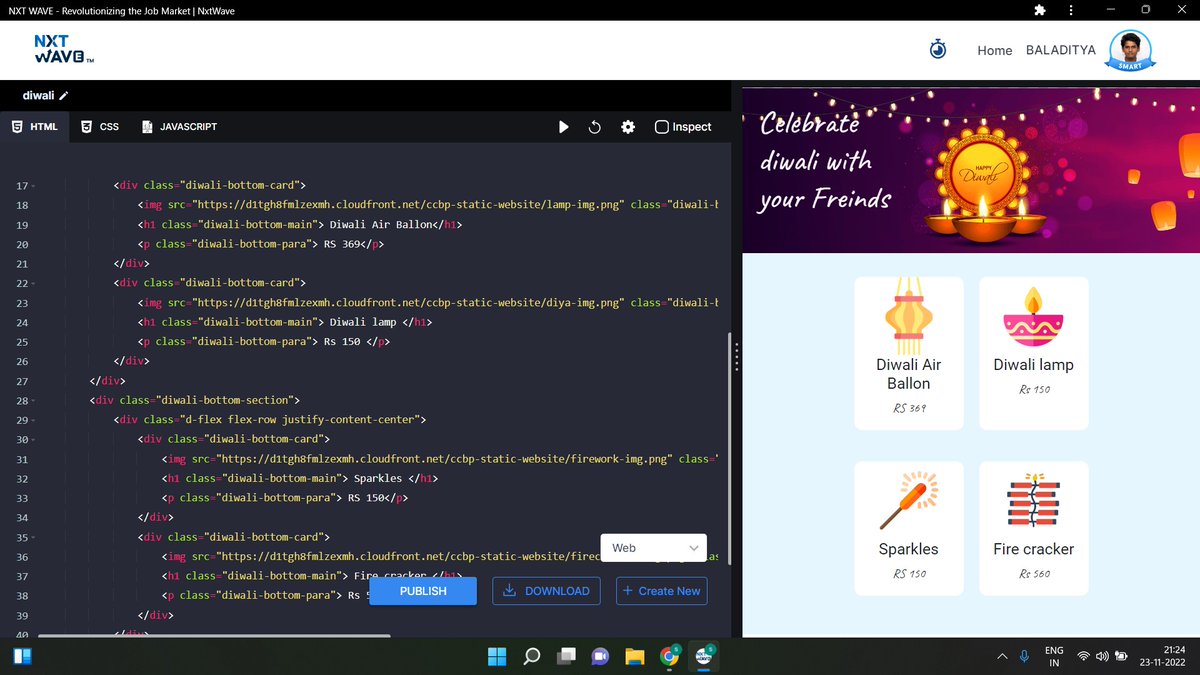Collapse code fold arrow at line 22
This screenshot has height=675, width=1200.
pos(33,284)
